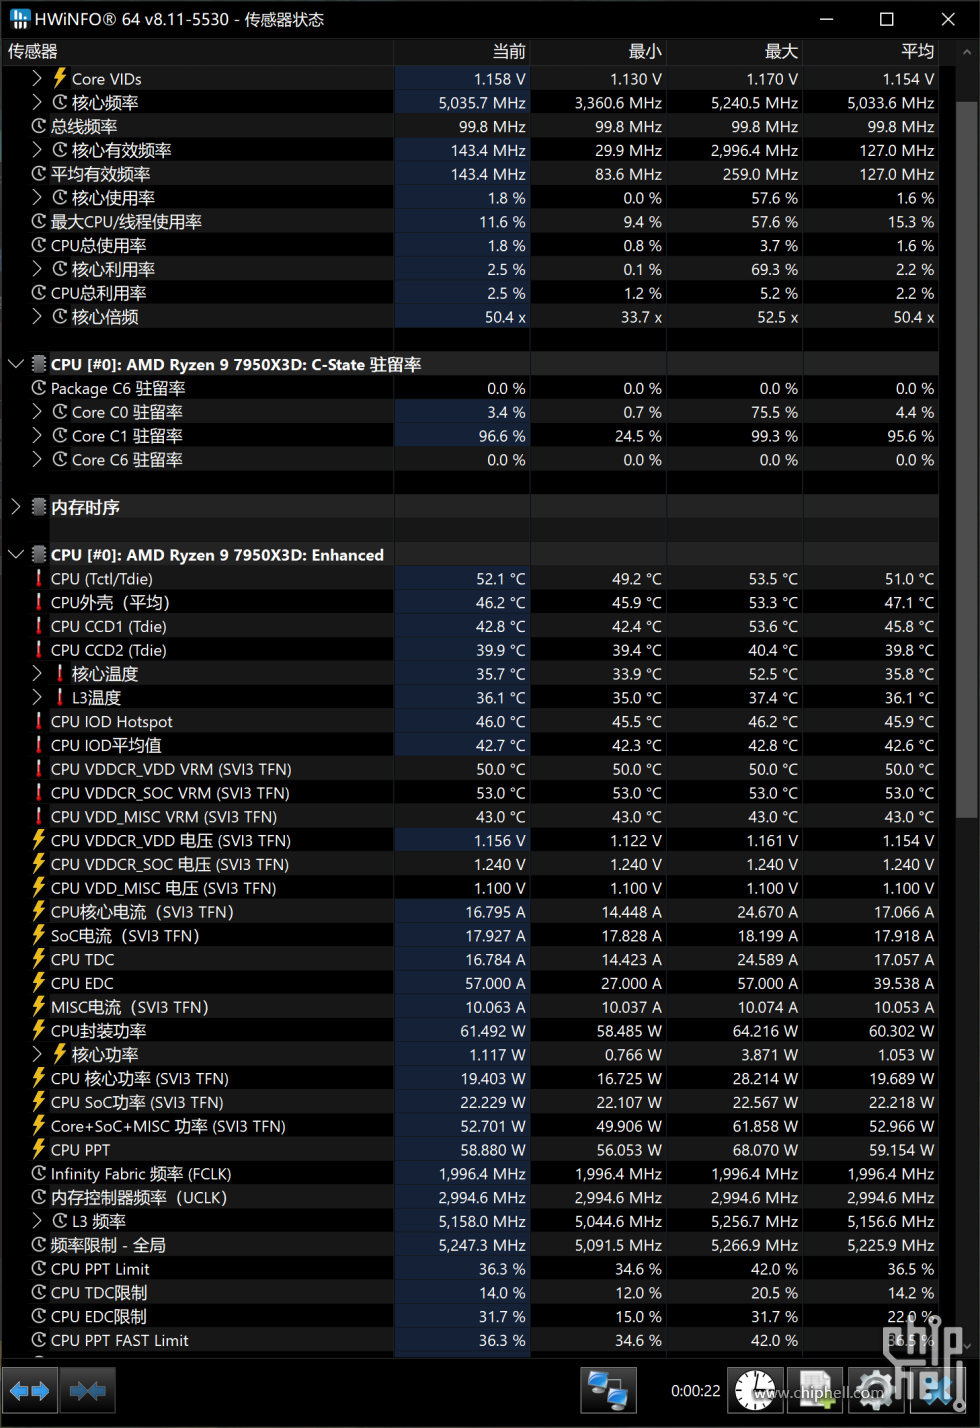Click thermometer icon beside CPU VDDCR_SOC VRM
The height and width of the screenshot is (1428, 980).
(39, 793)
